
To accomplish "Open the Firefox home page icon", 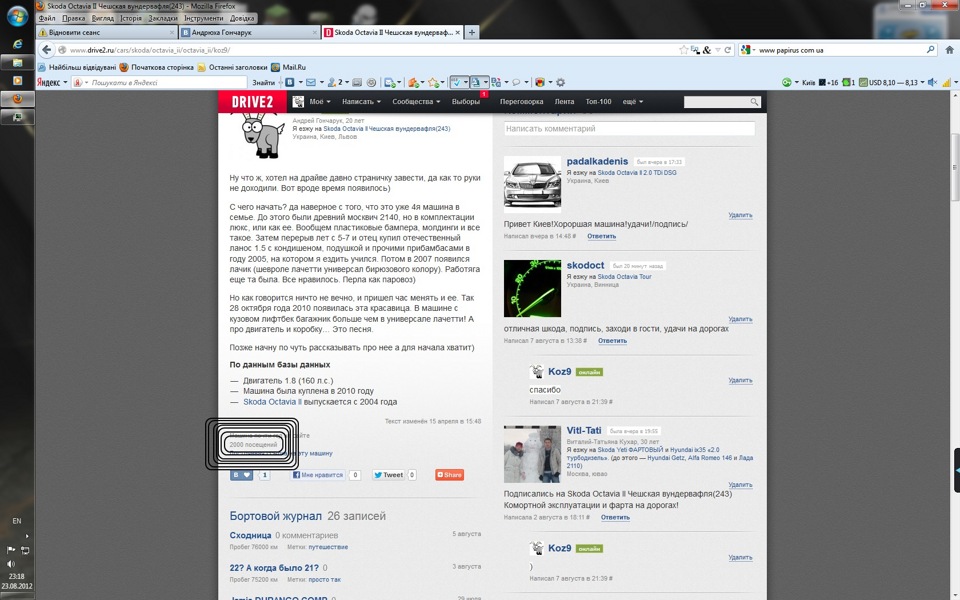I will (x=949, y=50).
